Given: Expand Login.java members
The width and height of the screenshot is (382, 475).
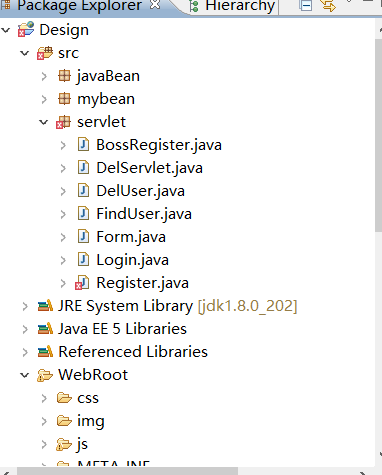Looking at the screenshot, I should tap(63, 260).
